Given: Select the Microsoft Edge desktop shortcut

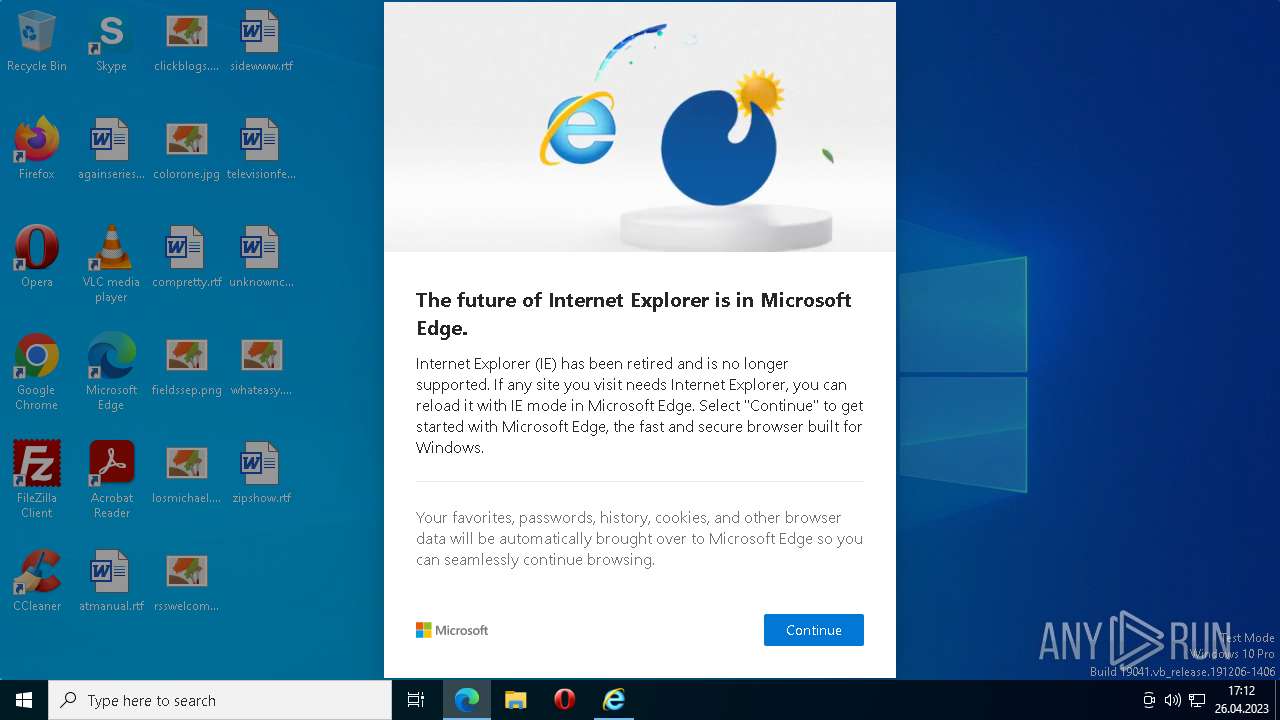Looking at the screenshot, I should click(x=111, y=372).
